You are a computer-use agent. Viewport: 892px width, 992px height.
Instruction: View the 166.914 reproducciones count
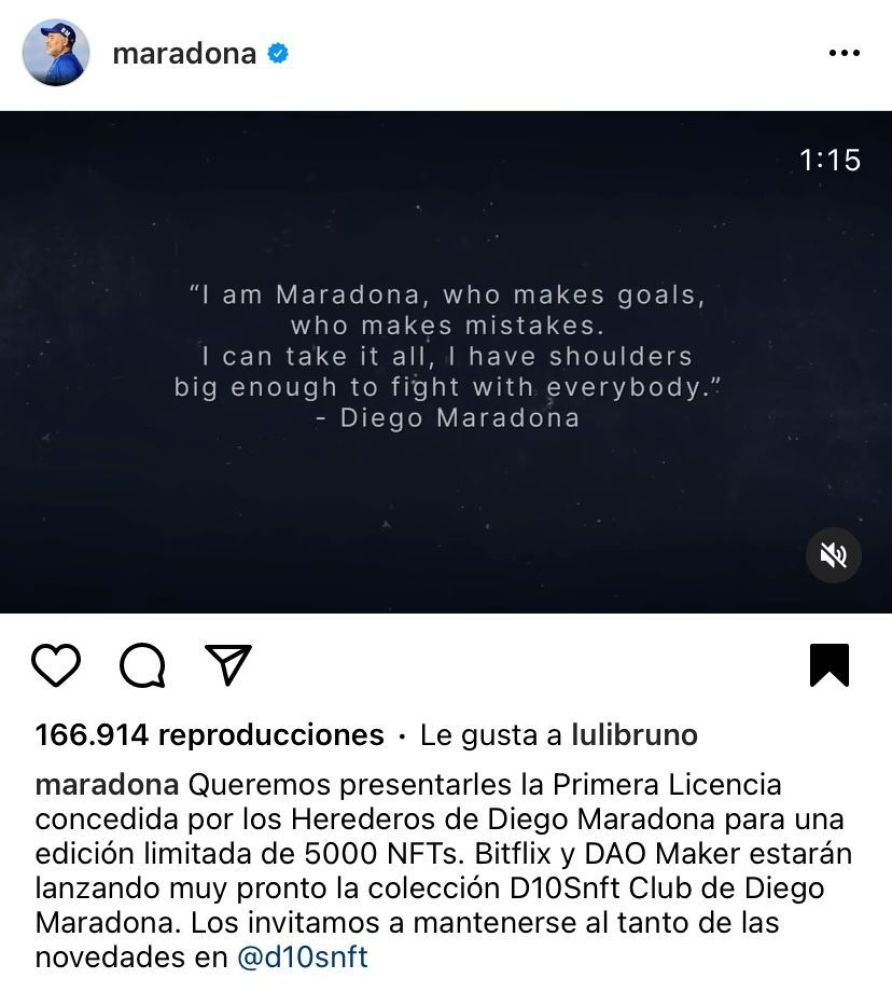[x=209, y=735]
